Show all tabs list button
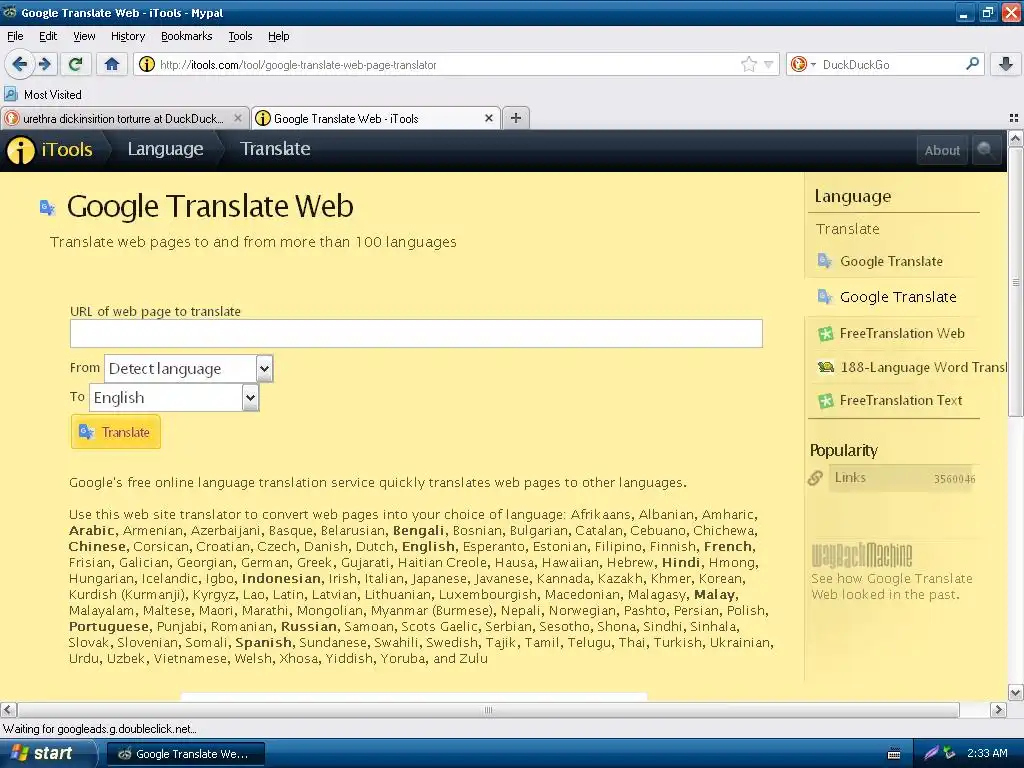The image size is (1024, 768). [x=1014, y=118]
